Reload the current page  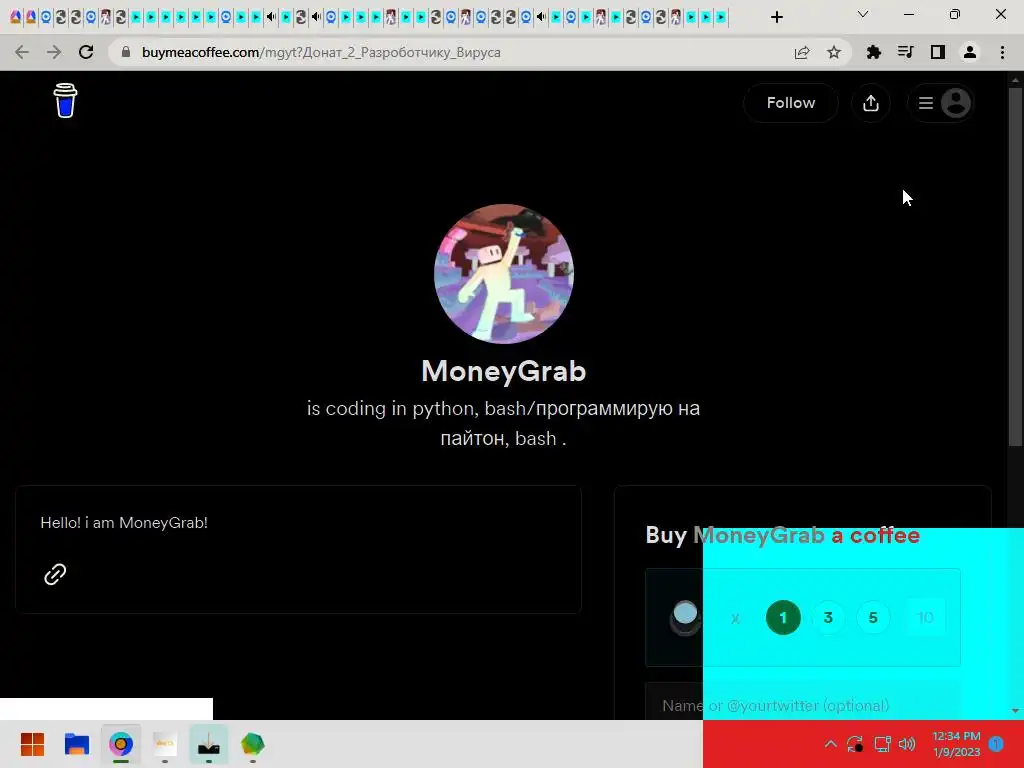click(86, 52)
